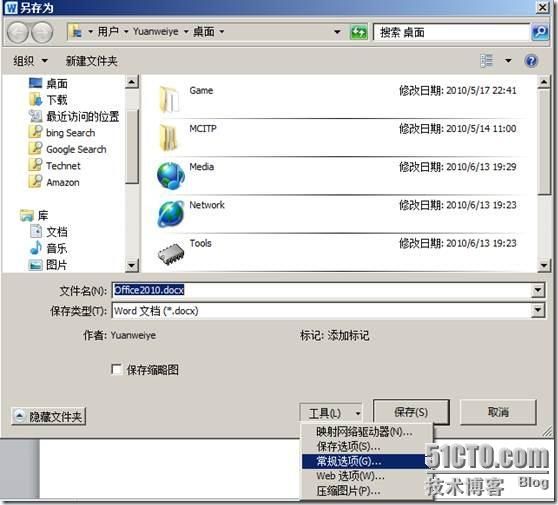Change the view with the view layout icon

487,61
